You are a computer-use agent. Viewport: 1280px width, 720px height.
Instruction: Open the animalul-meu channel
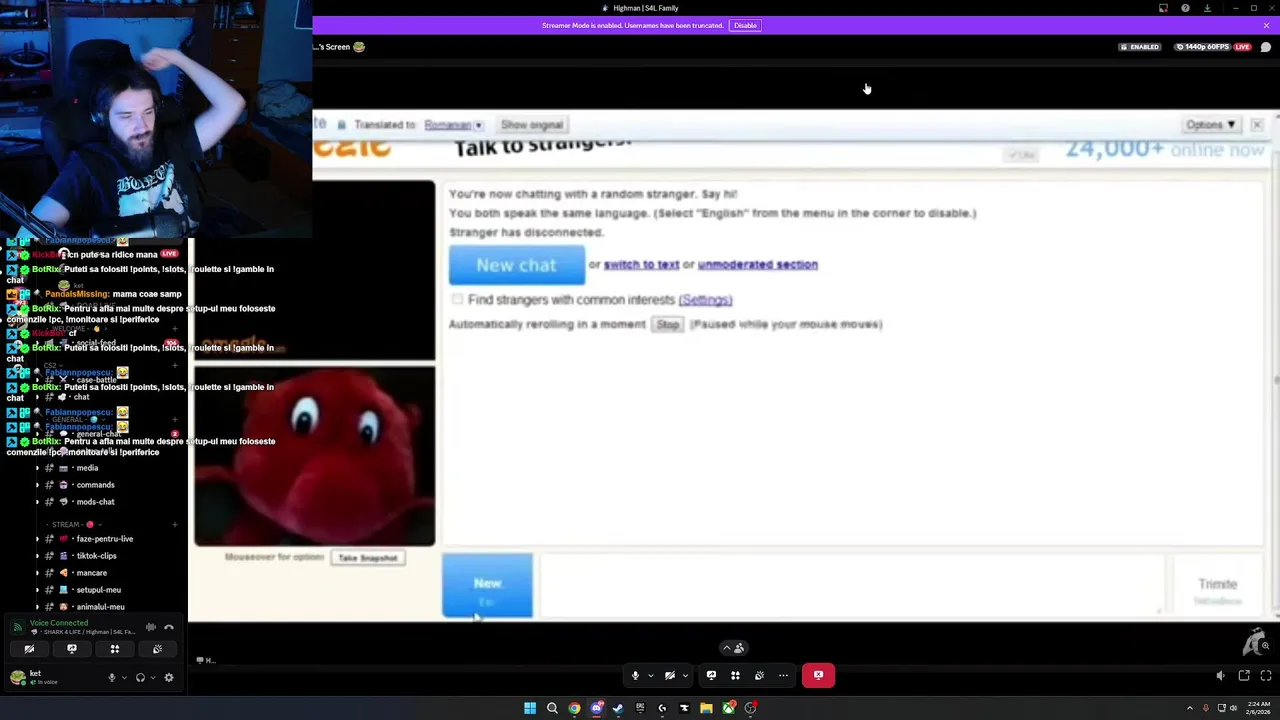pos(100,607)
